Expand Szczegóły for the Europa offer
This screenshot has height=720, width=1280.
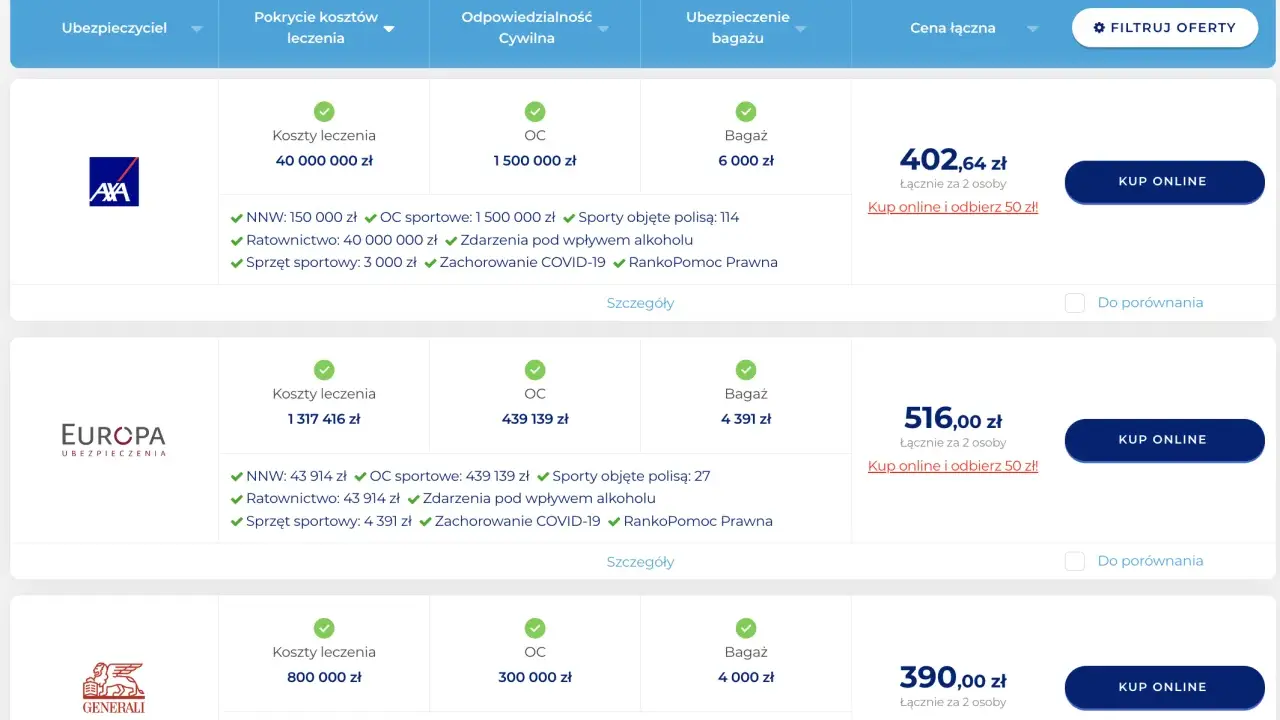coord(640,562)
